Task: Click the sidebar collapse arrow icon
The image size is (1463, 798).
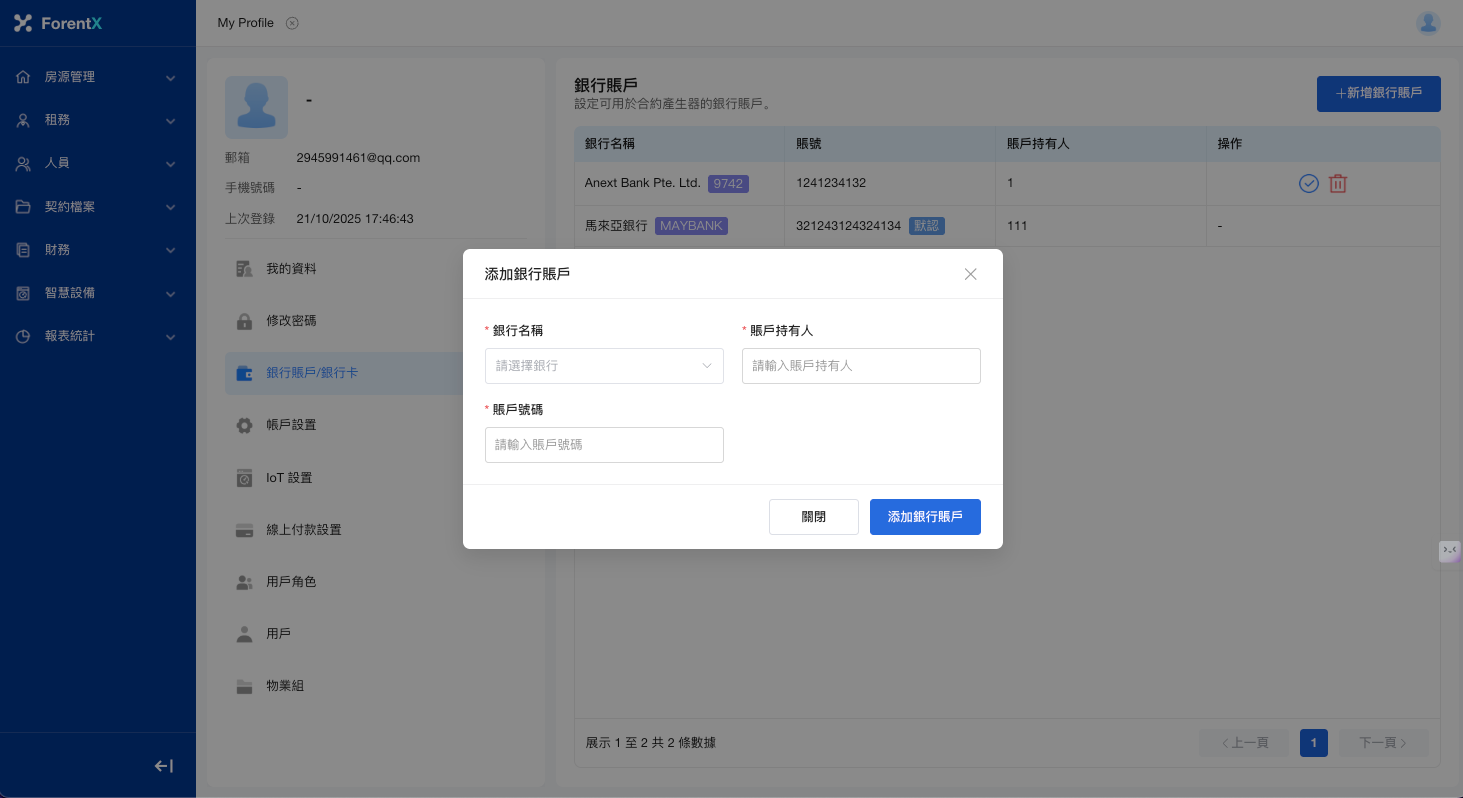Action: point(164,766)
